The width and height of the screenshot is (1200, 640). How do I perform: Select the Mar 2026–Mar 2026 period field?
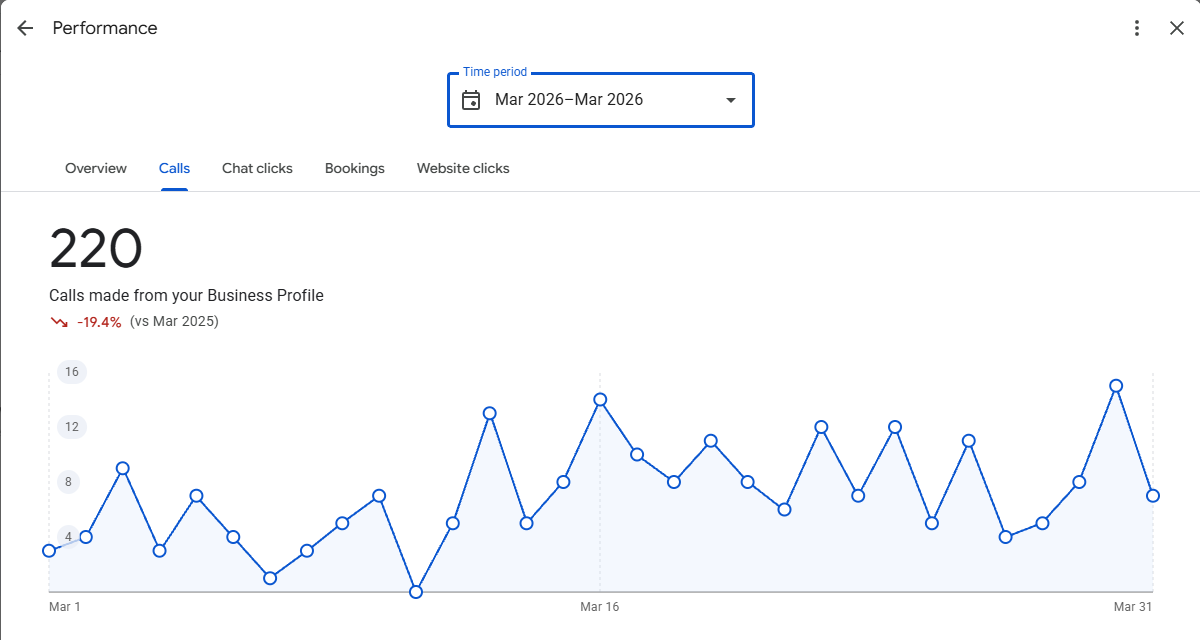tap(601, 100)
